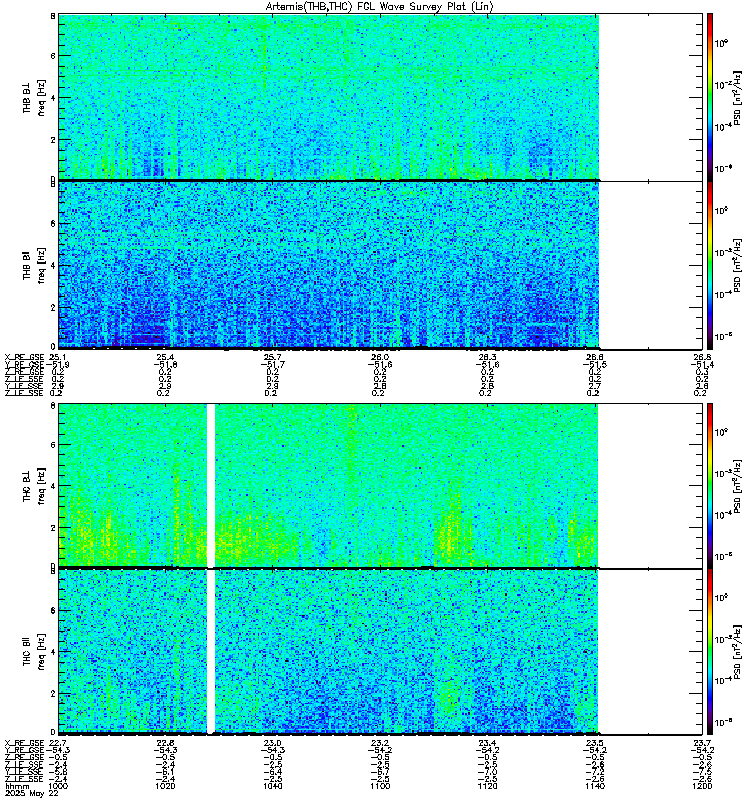Click the PSD [nT²/Hz] label of THC B⊥ color bar
750x800 pixels.
(x=737, y=485)
